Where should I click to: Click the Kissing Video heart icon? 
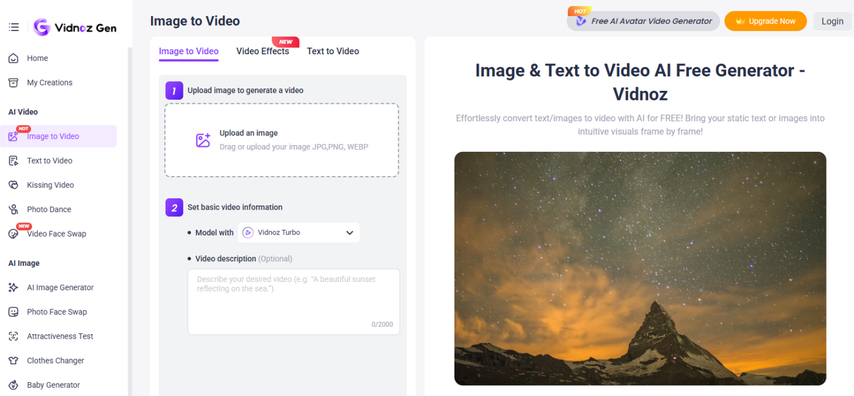(x=14, y=185)
